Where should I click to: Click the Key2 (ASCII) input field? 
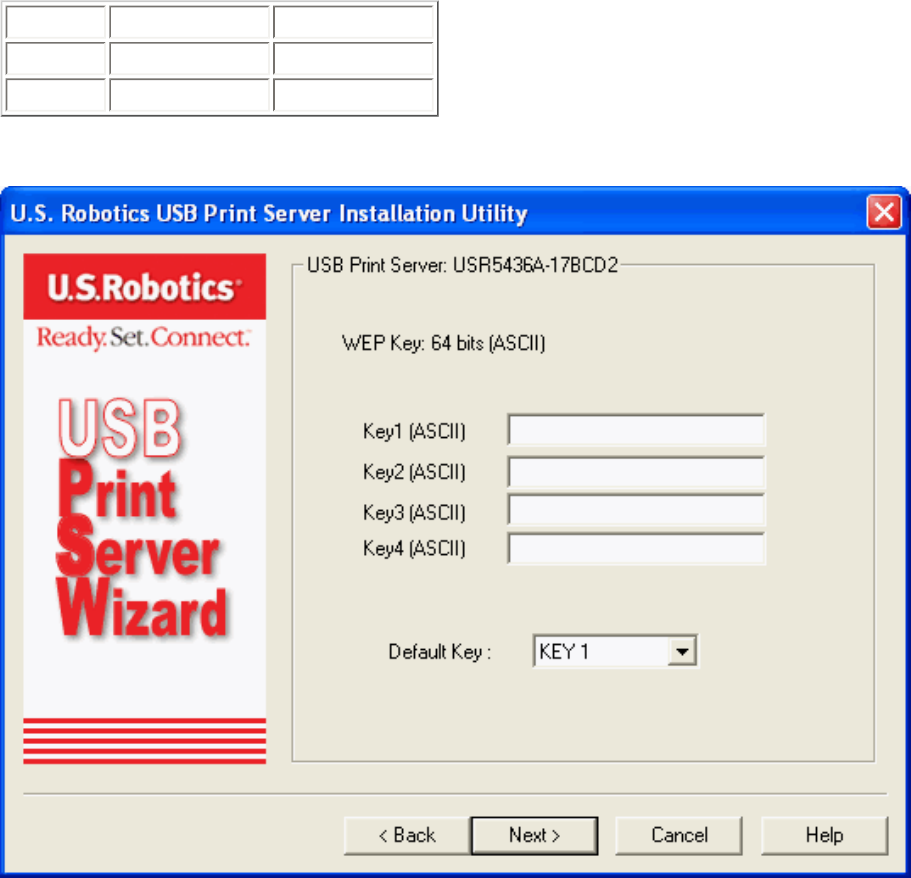click(x=636, y=472)
